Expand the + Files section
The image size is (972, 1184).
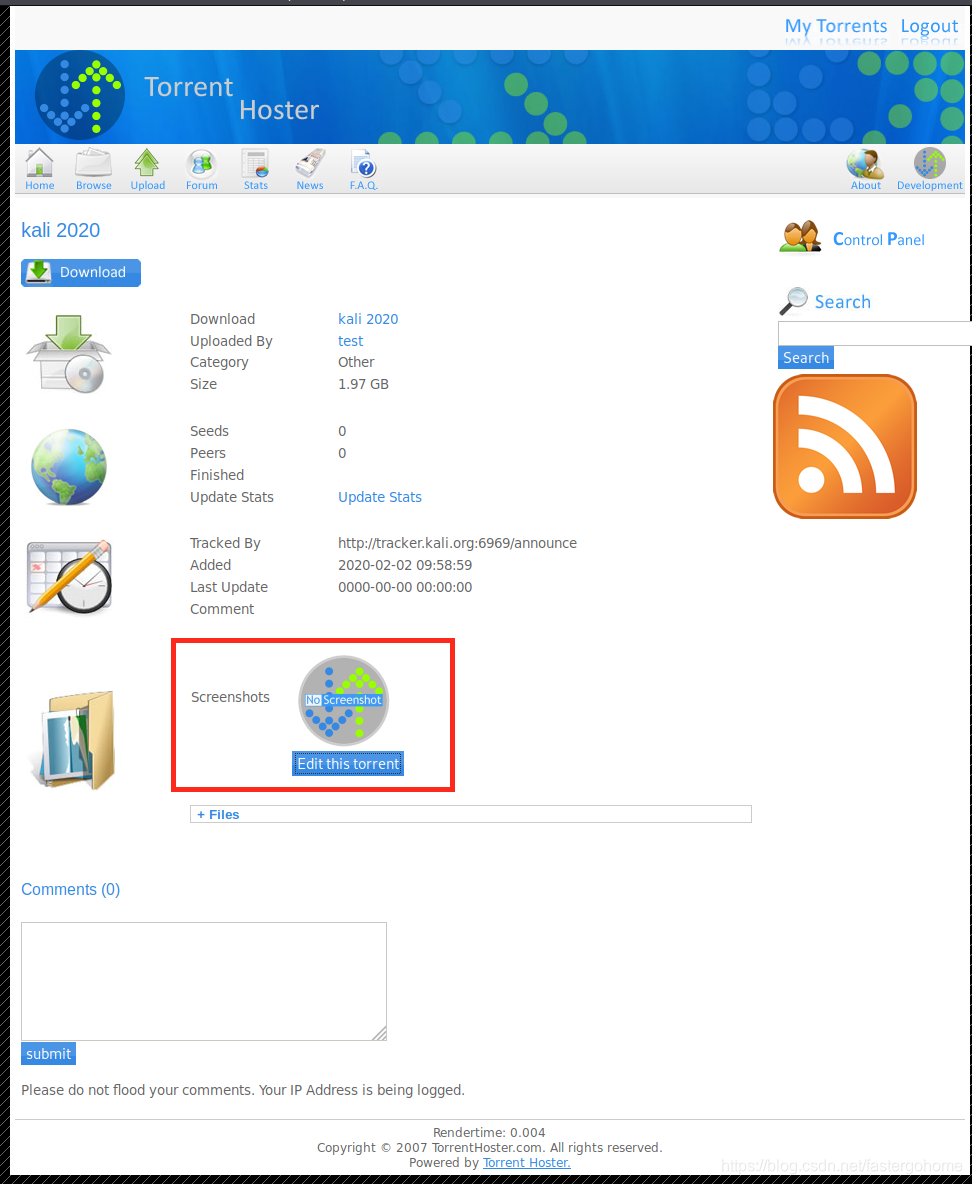(x=471, y=814)
